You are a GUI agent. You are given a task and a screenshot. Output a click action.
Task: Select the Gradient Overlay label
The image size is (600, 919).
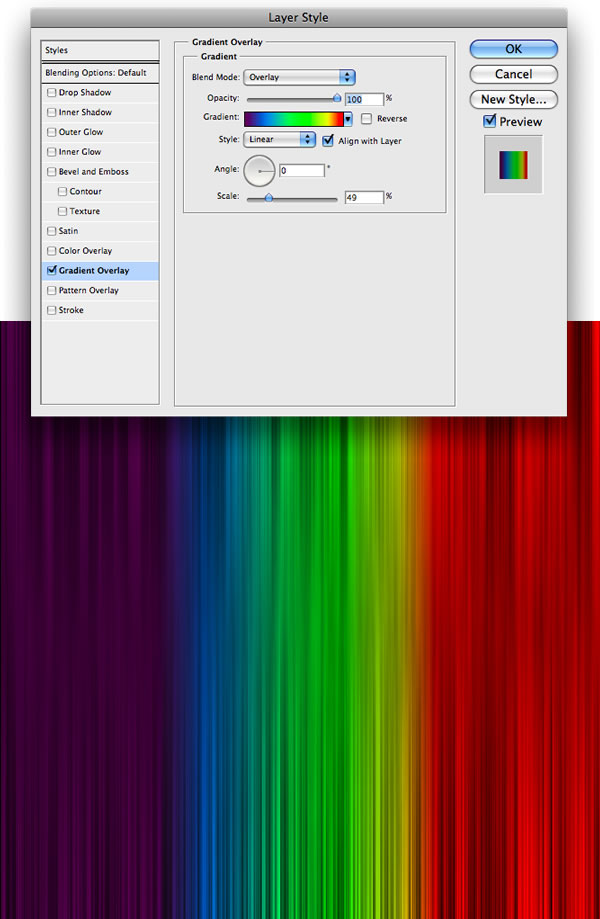coord(94,271)
